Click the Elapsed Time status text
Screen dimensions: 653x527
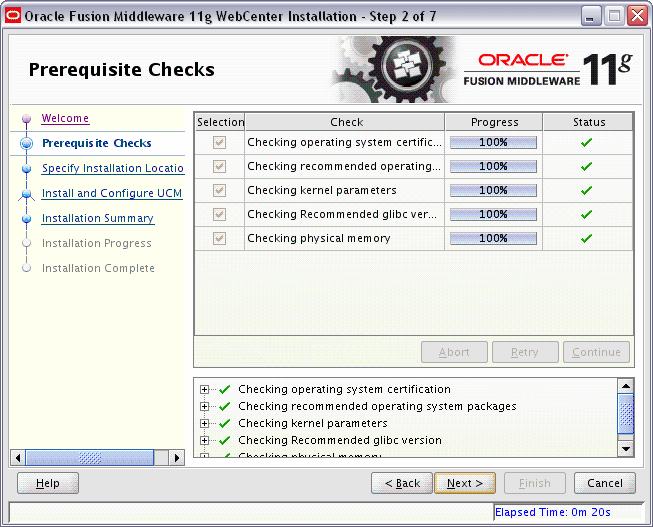pos(553,512)
